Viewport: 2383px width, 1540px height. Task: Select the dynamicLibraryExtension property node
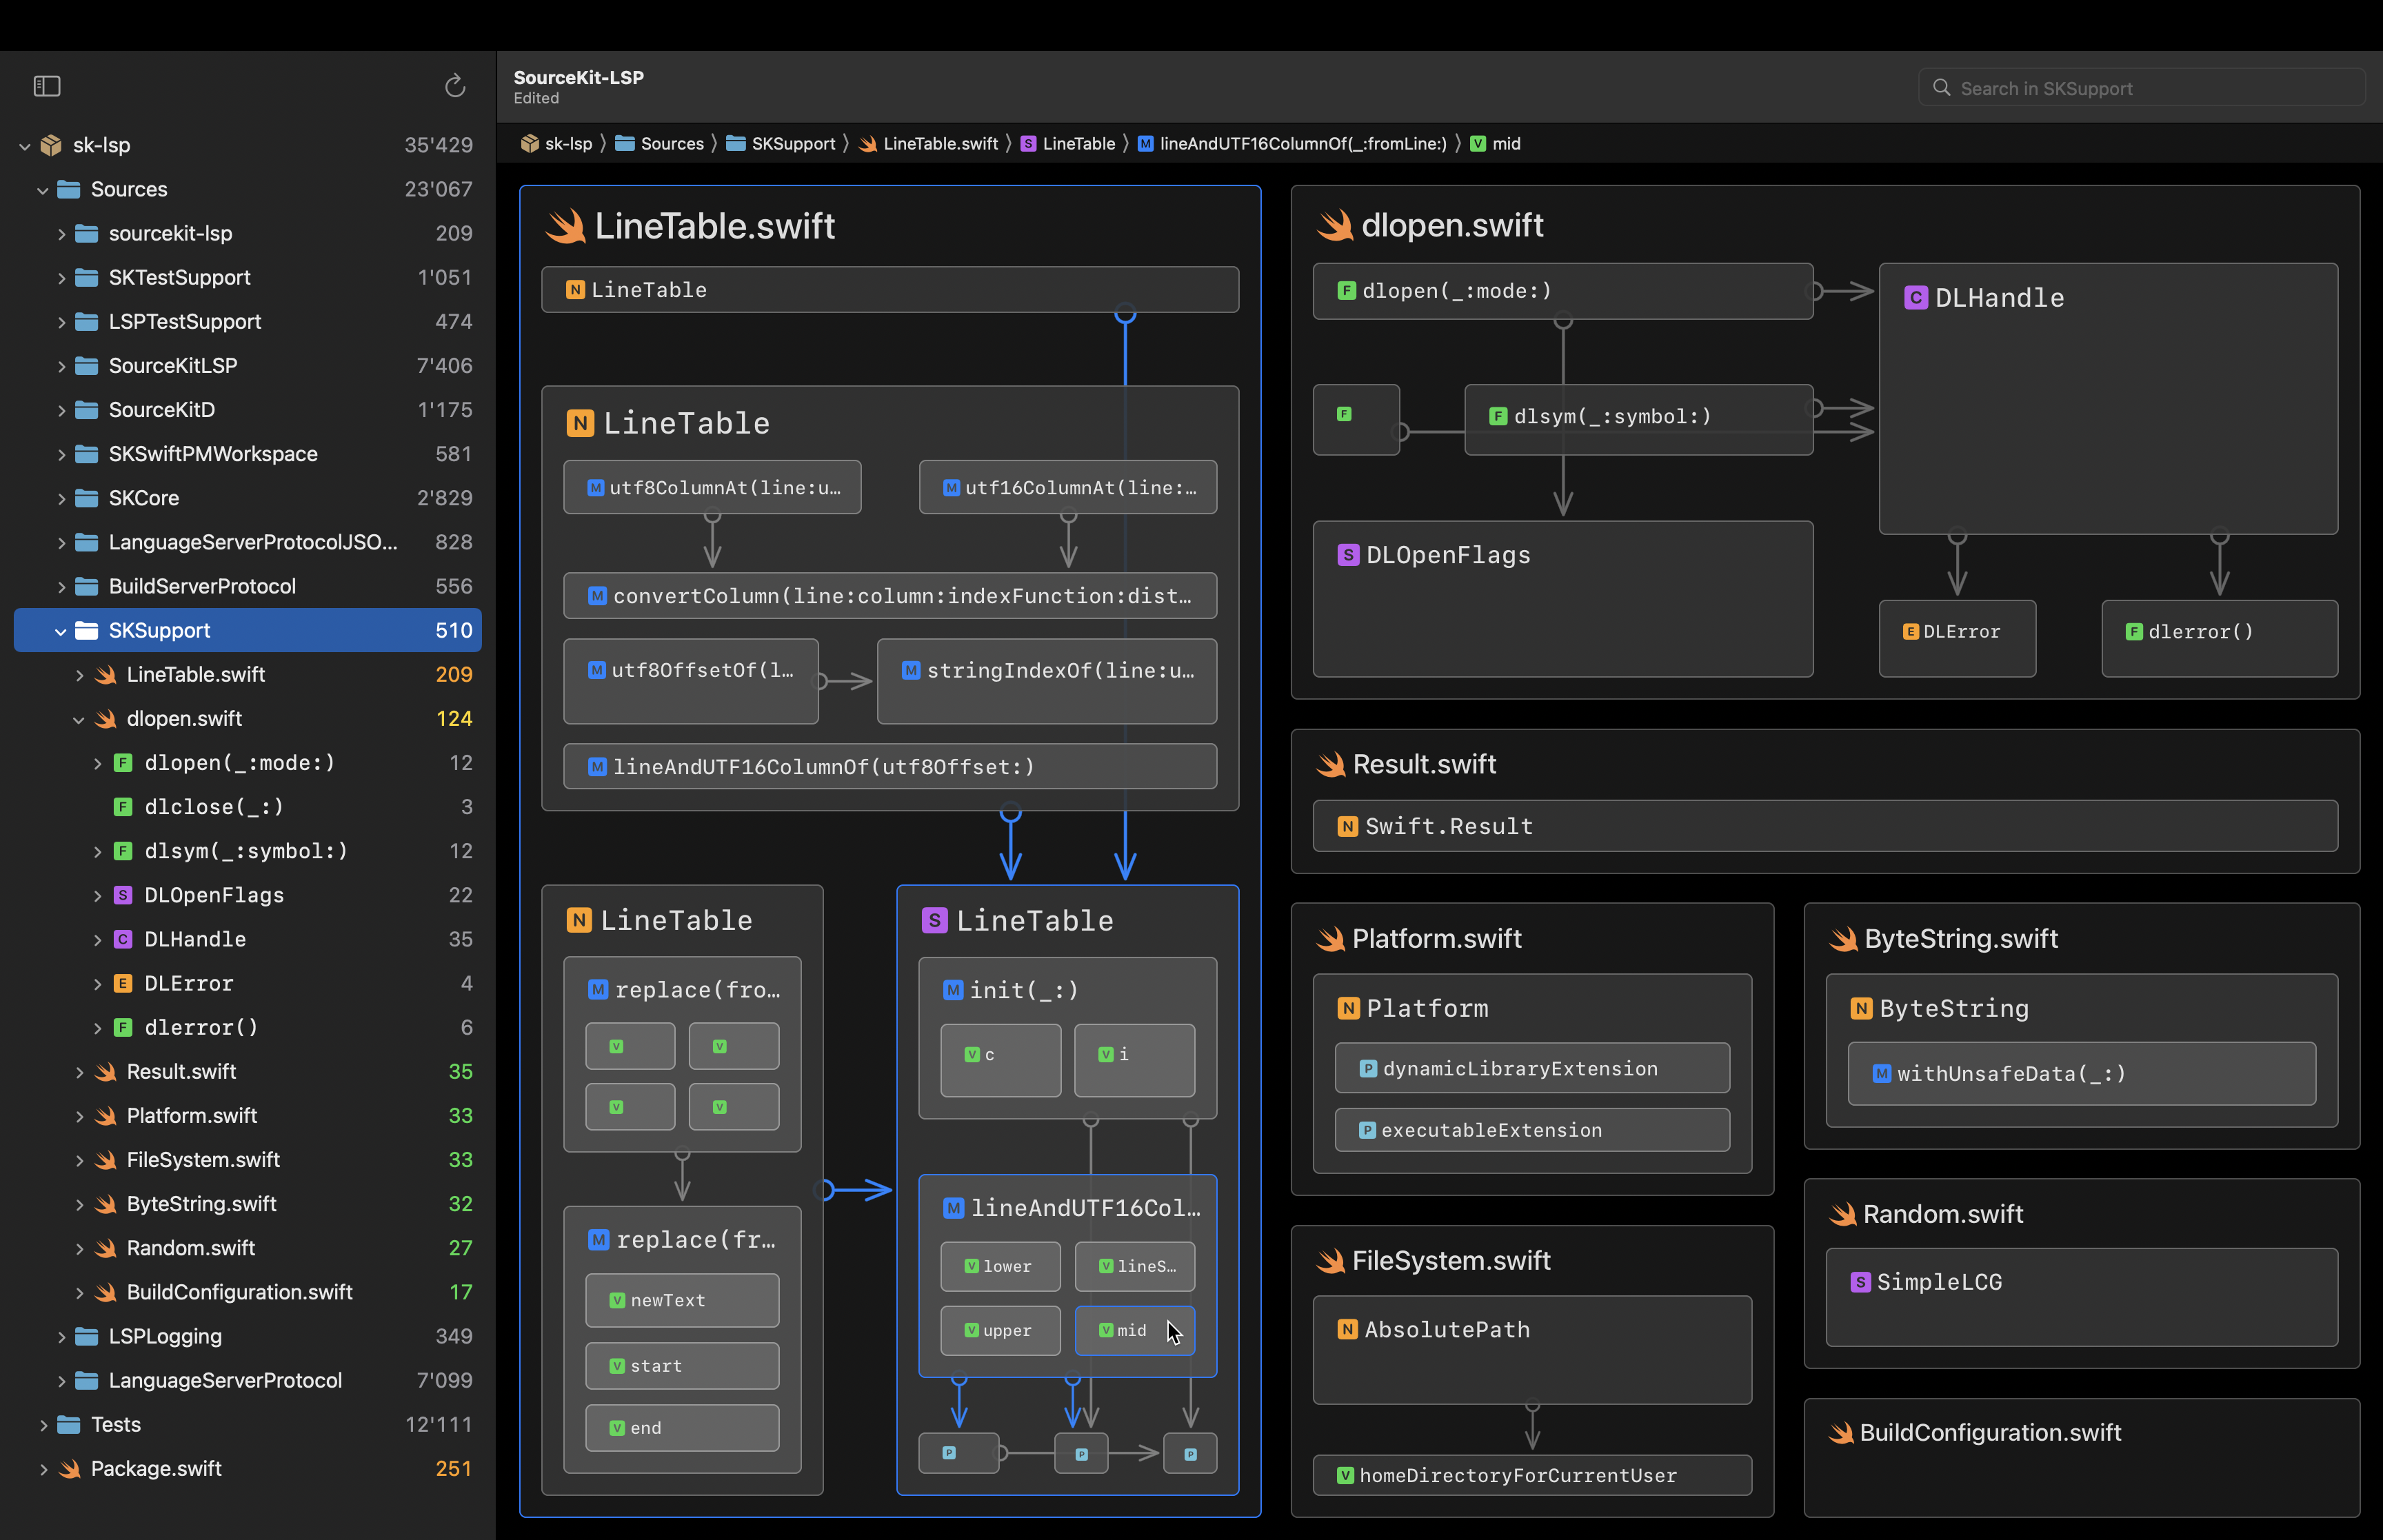[x=1532, y=1068]
